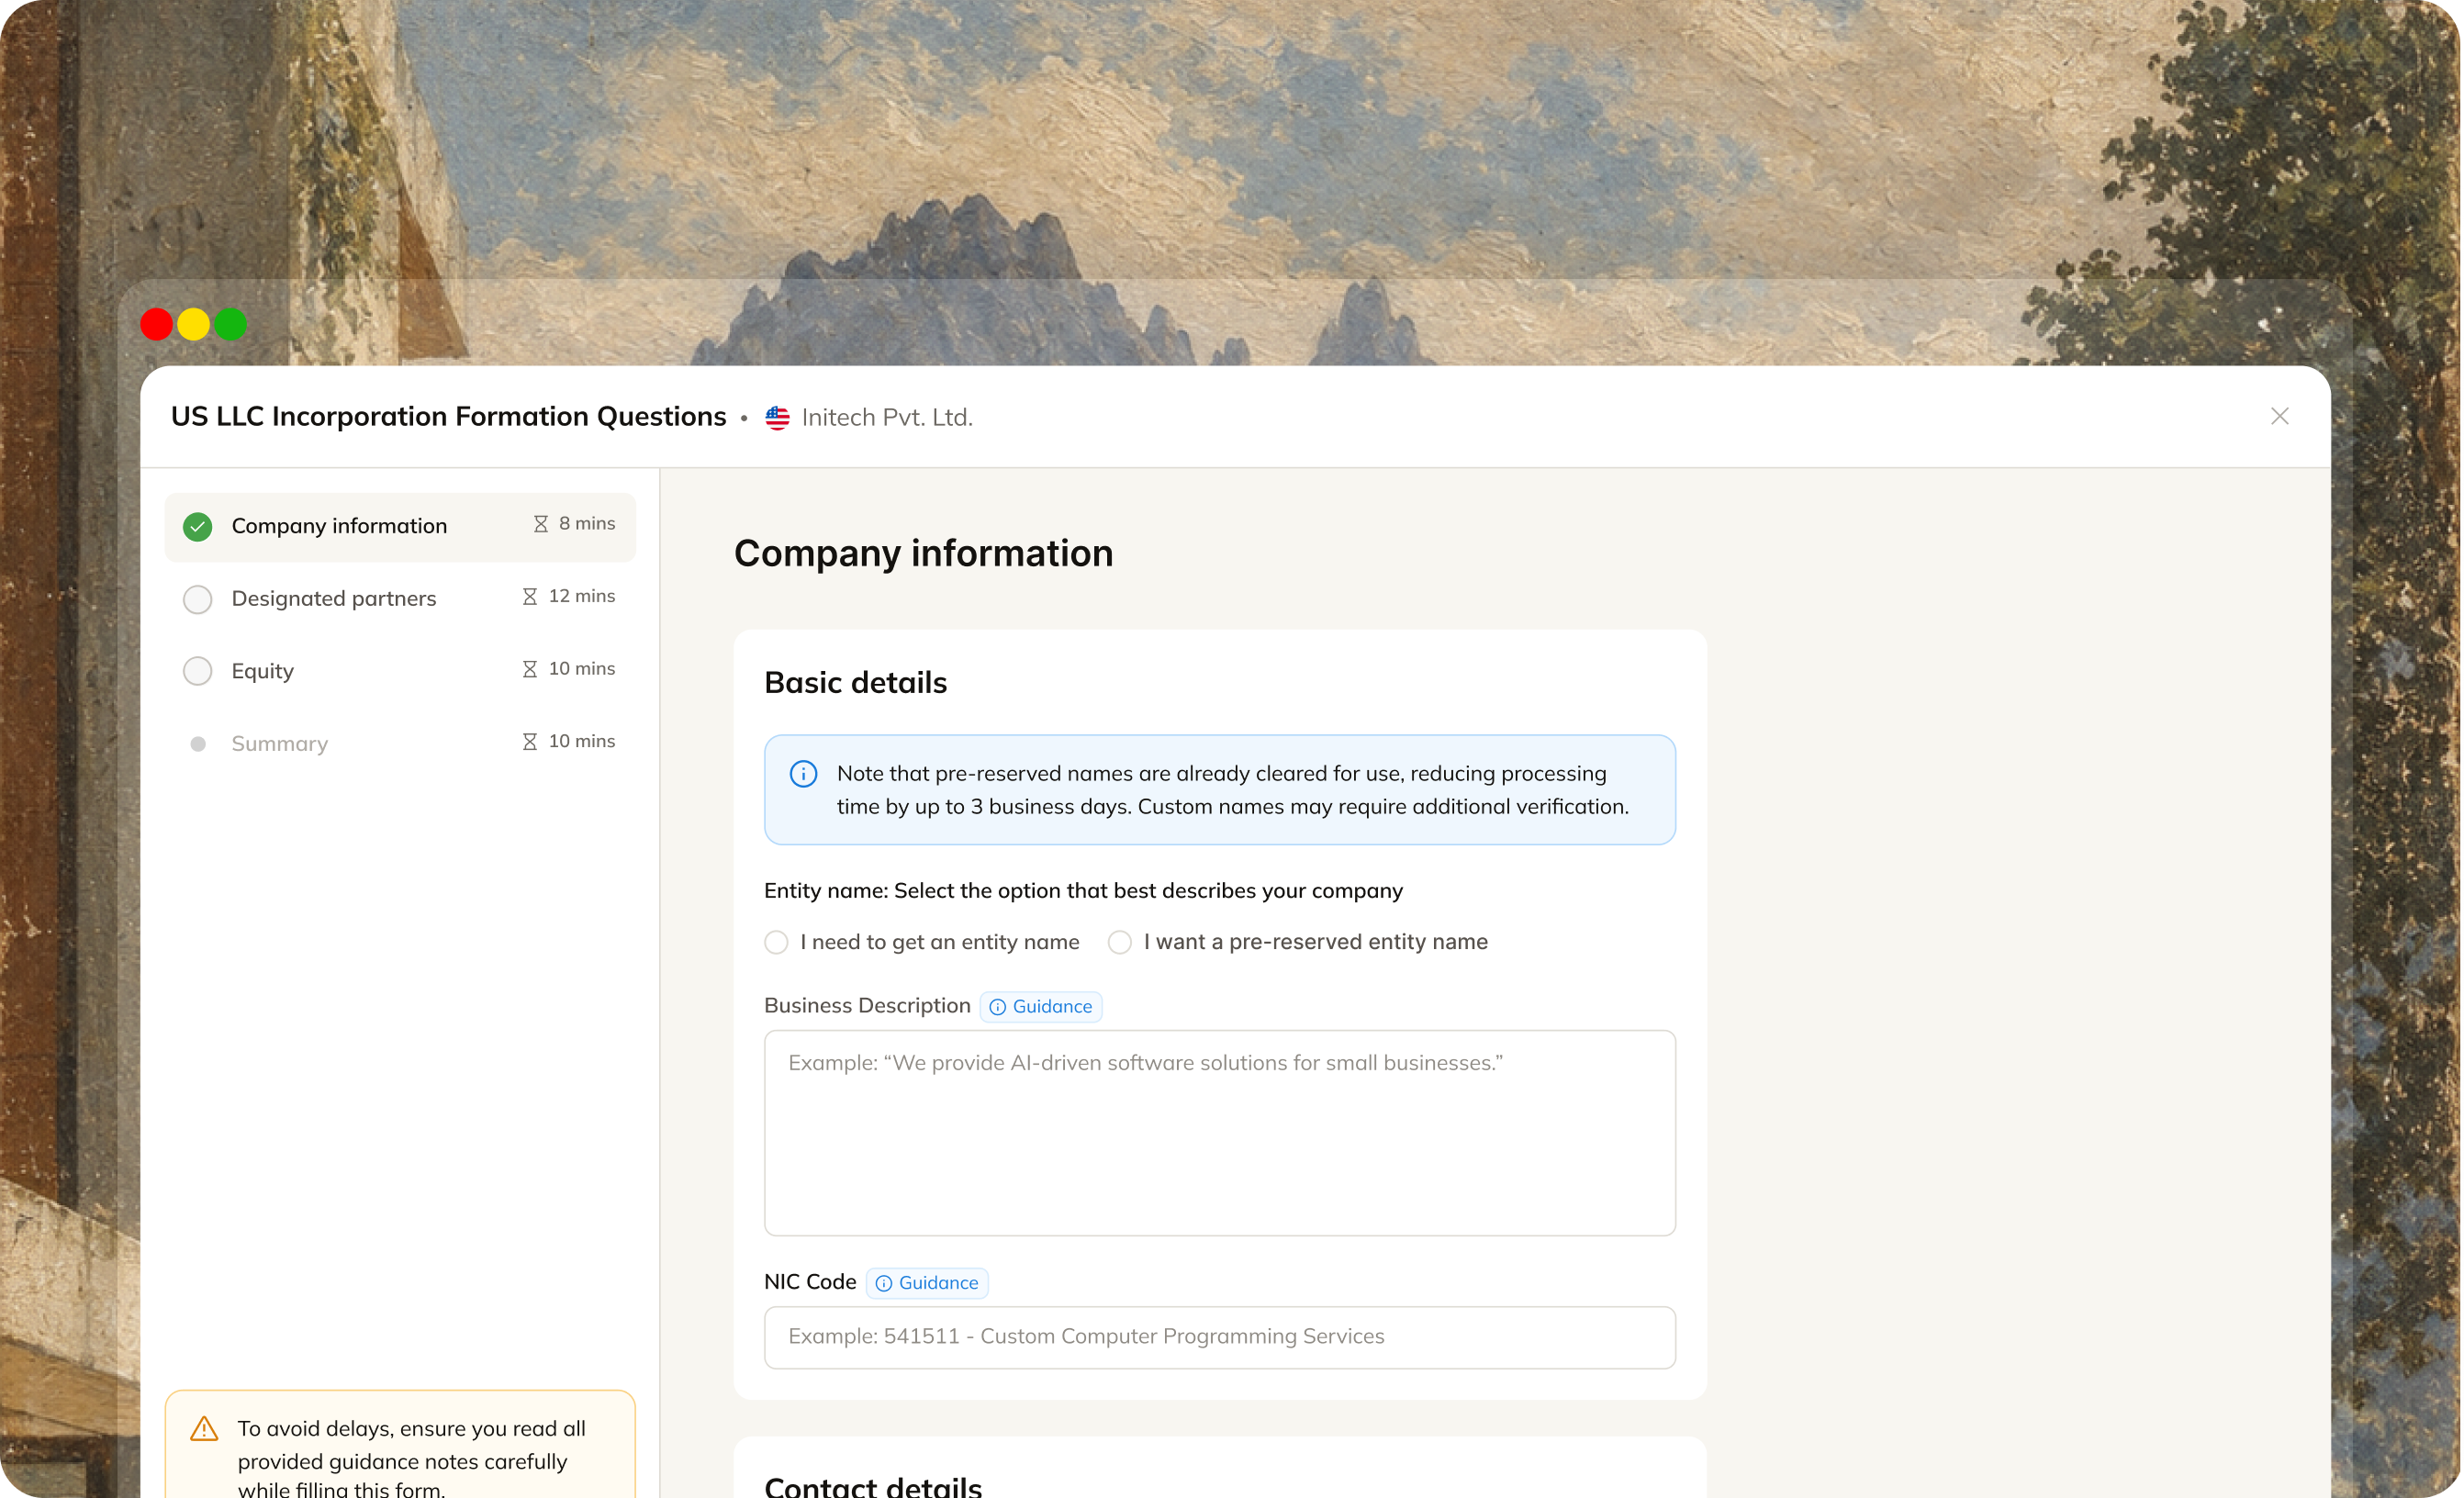Click the gray dot icon beside Summary
The height and width of the screenshot is (1498, 2464).
(x=198, y=744)
